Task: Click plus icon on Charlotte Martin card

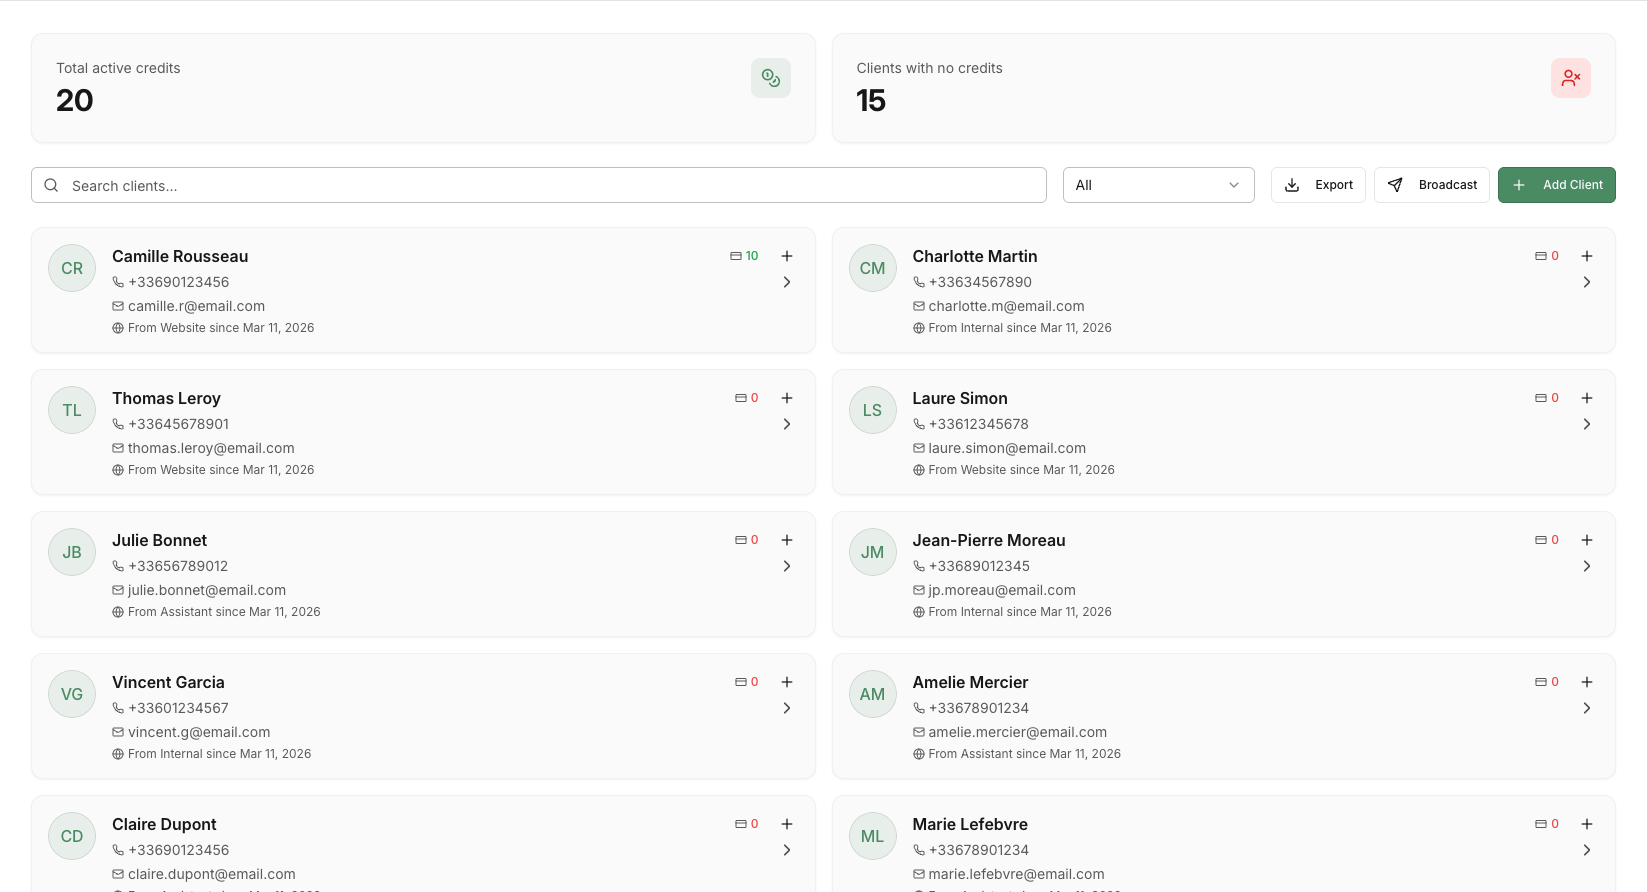Action: (1587, 256)
